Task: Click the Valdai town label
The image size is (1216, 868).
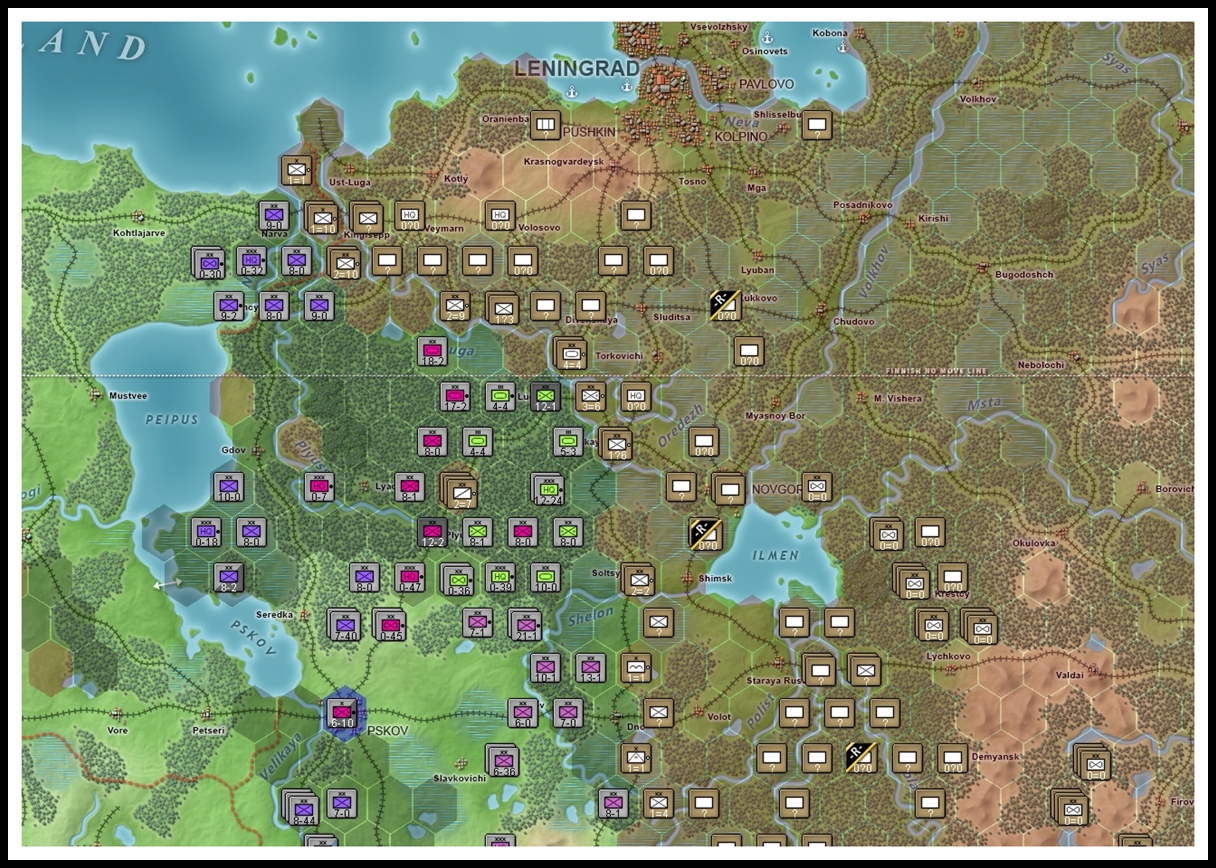Action: (x=1069, y=676)
